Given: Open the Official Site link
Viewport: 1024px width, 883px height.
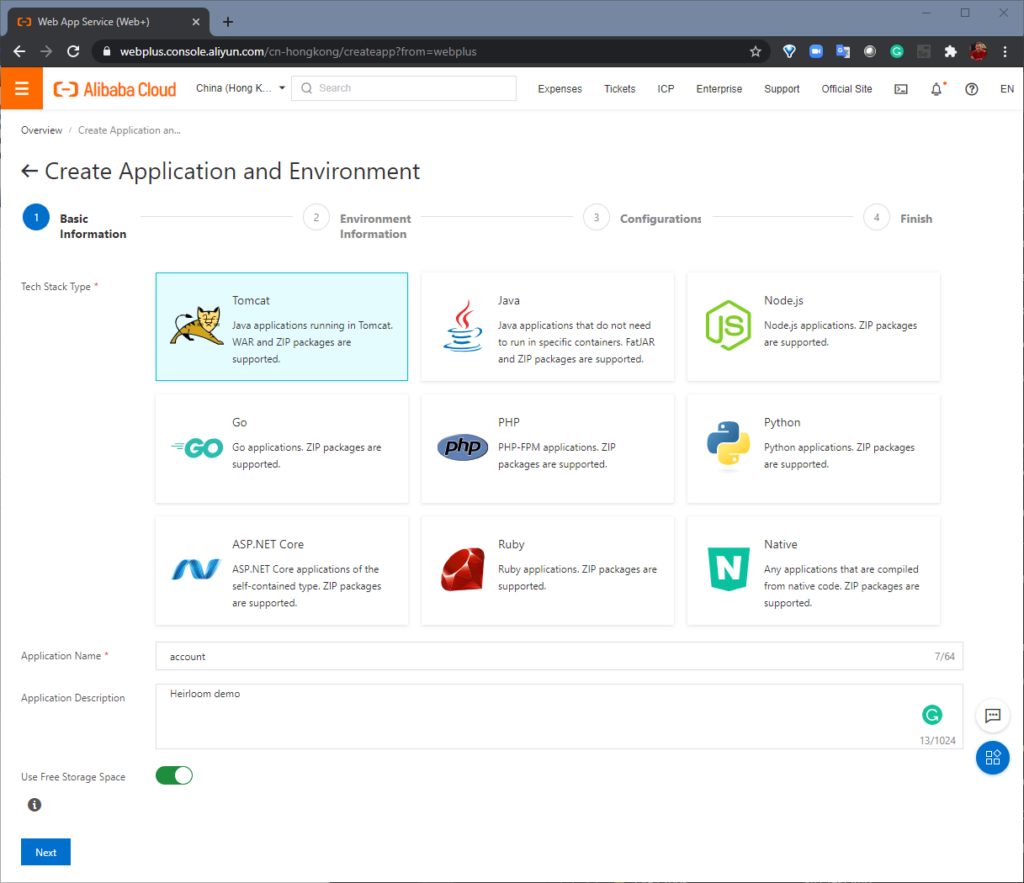Looking at the screenshot, I should click(846, 89).
